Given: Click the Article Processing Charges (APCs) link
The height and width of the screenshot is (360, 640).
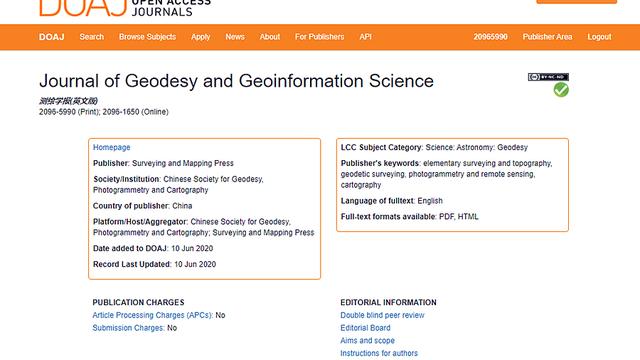Looking at the screenshot, I should (x=153, y=315).
